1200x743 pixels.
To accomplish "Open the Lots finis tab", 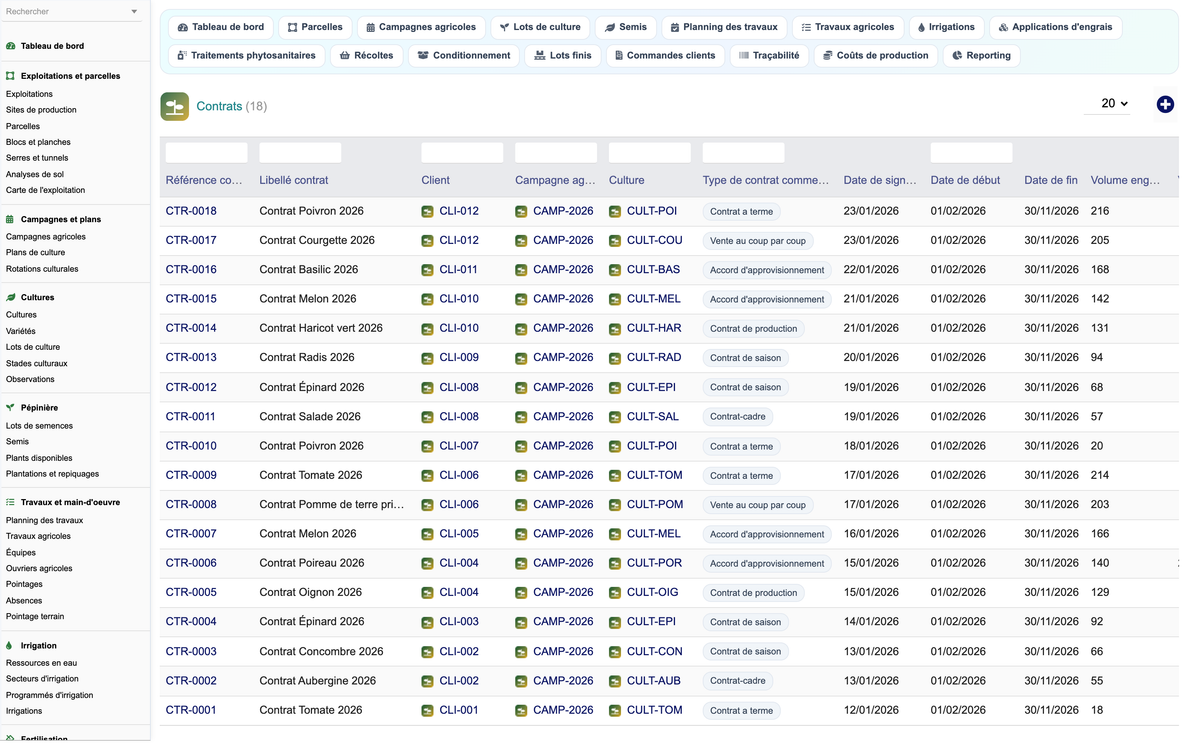I will (563, 56).
